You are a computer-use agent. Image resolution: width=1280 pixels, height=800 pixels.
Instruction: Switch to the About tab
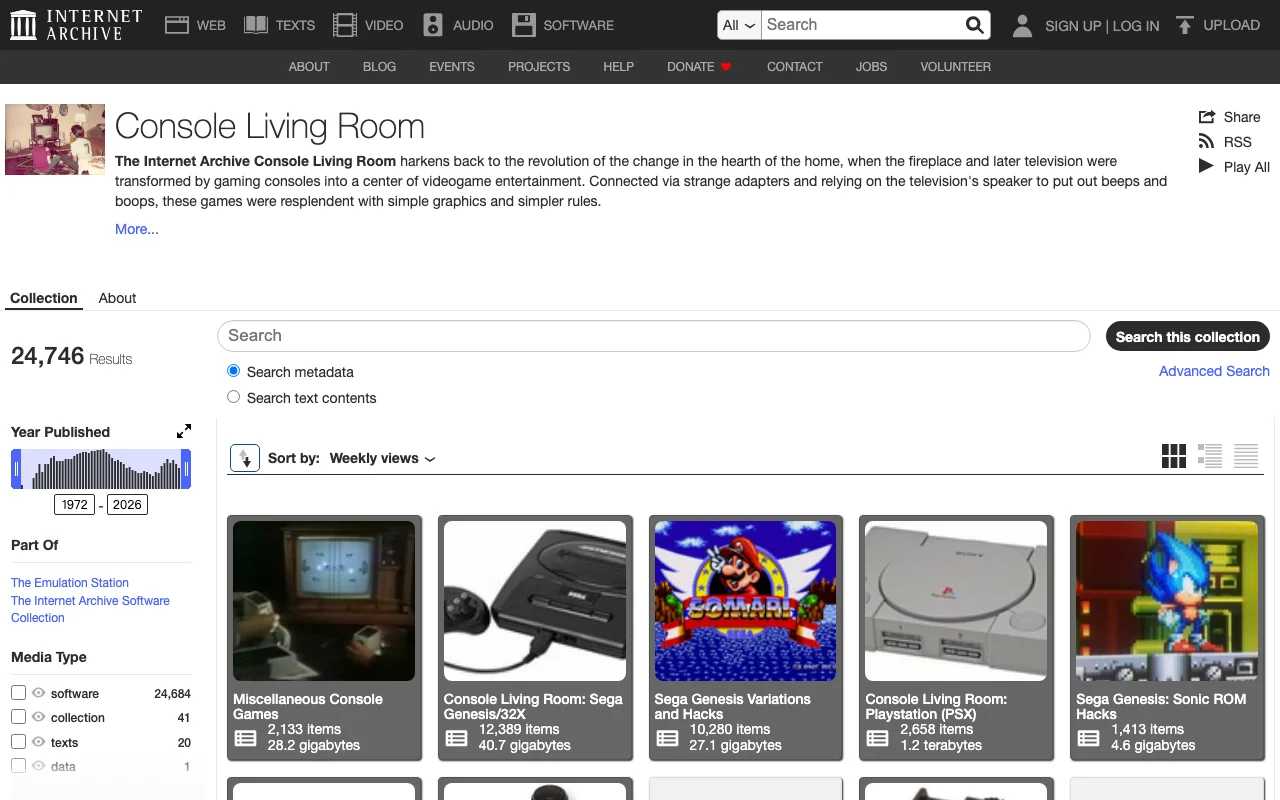[117, 298]
